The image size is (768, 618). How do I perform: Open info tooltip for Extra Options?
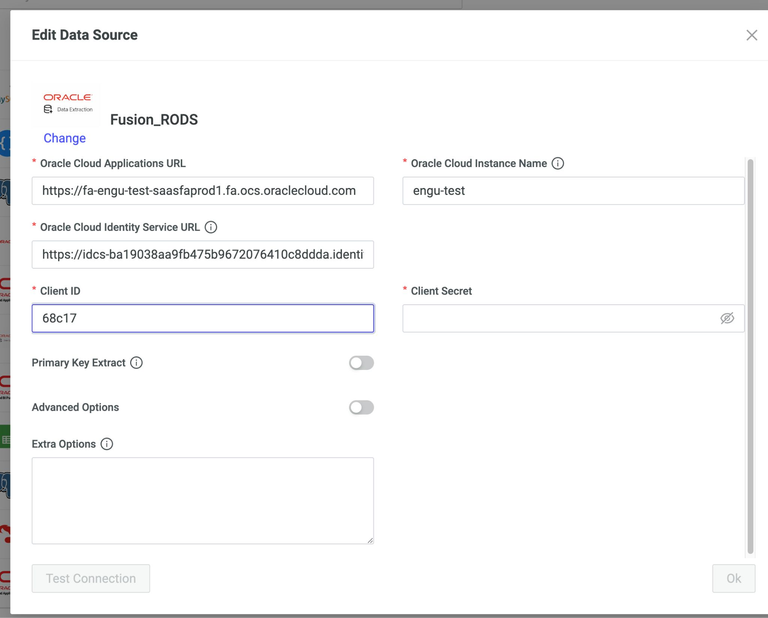(106, 444)
